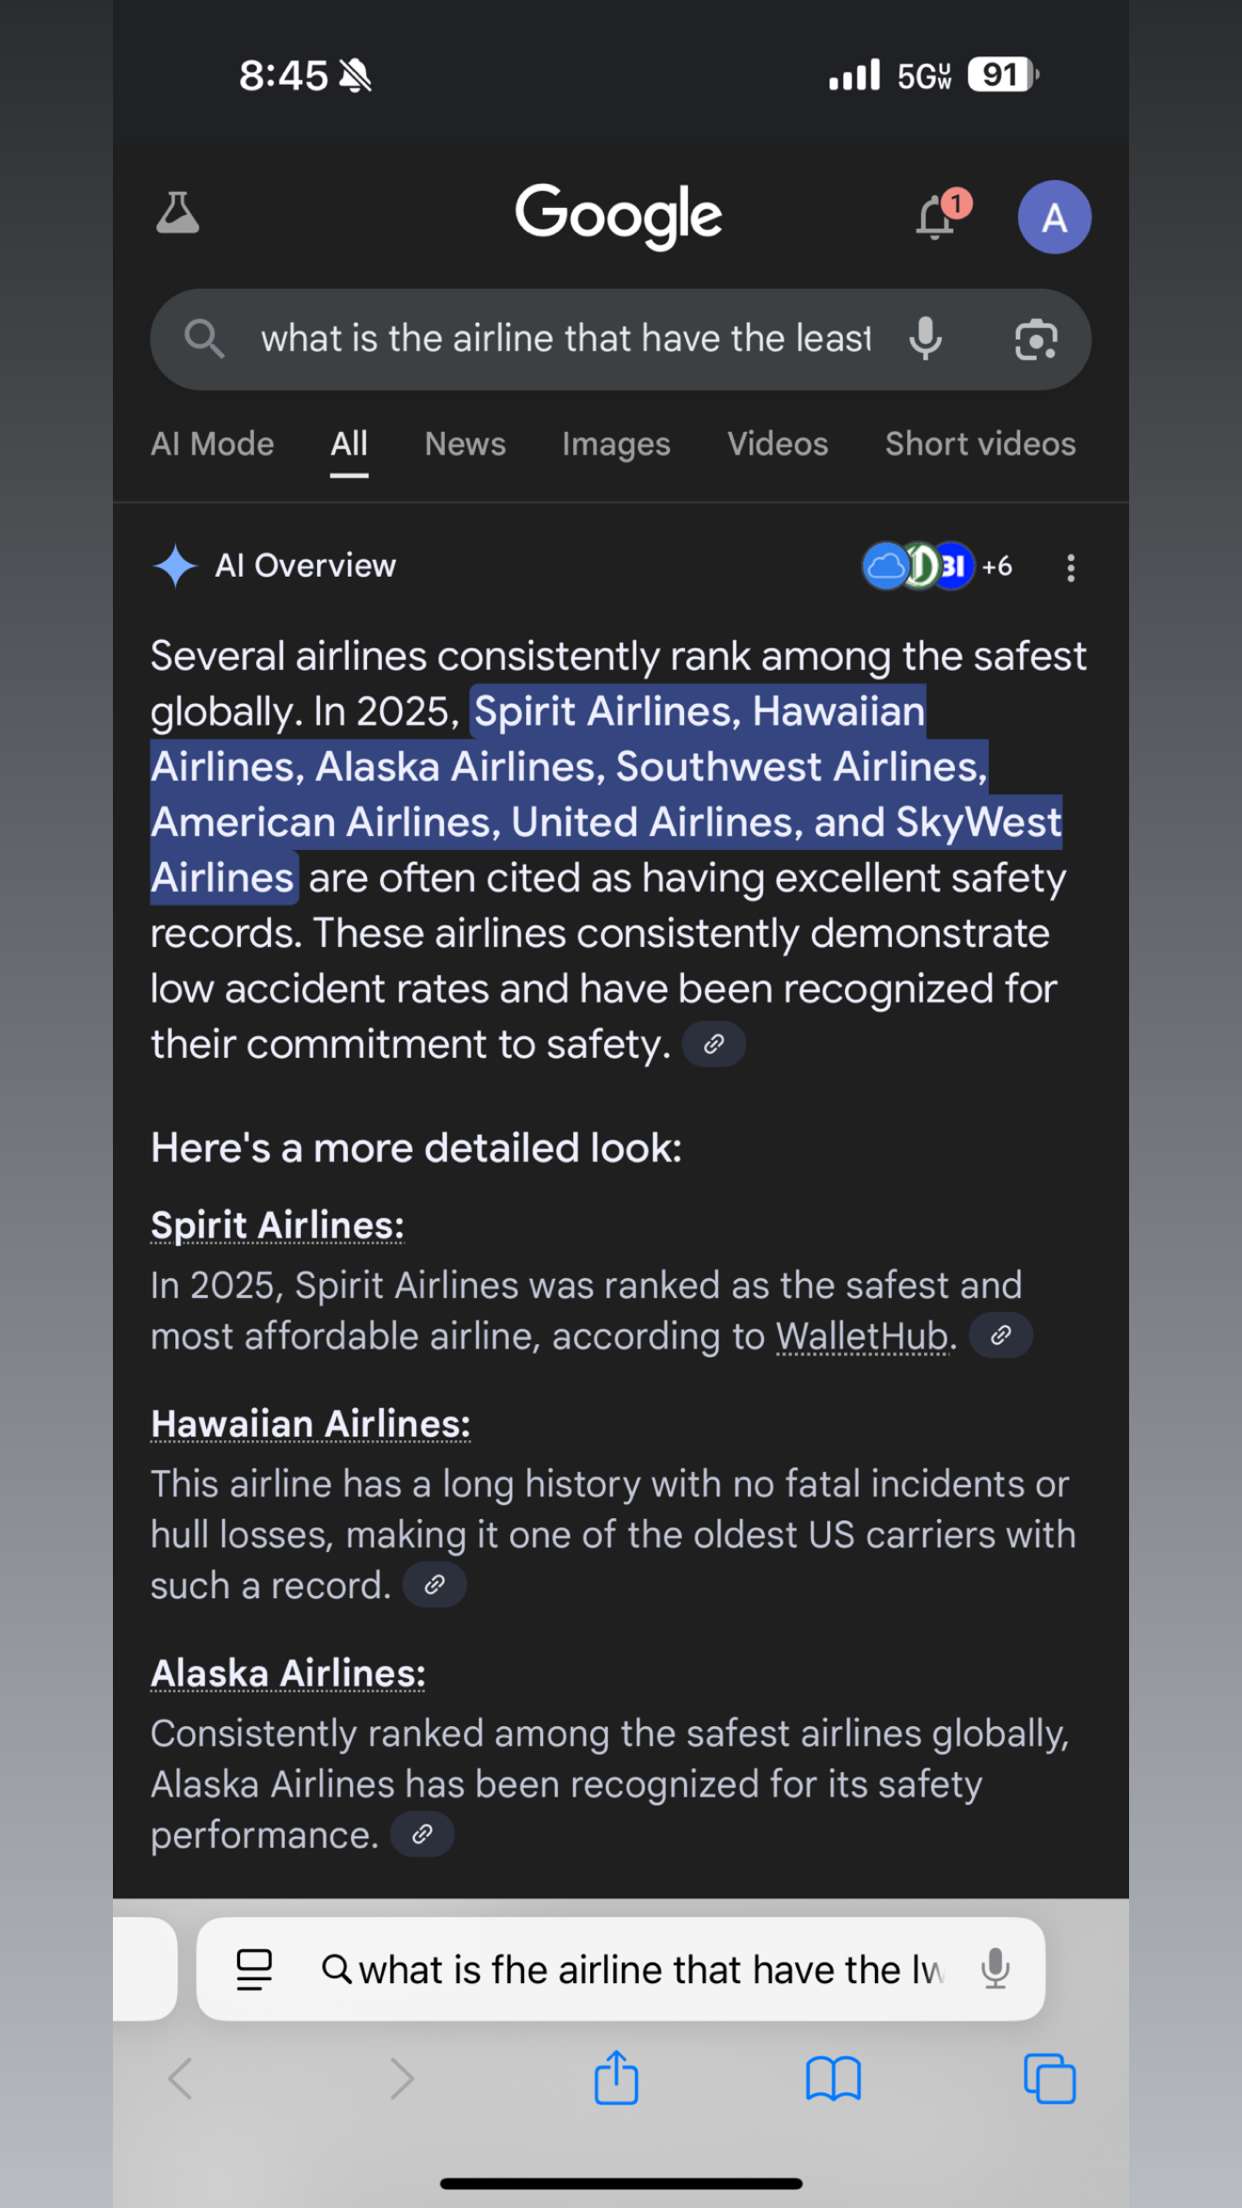
Task: Open Google Lens camera search
Action: (1036, 340)
